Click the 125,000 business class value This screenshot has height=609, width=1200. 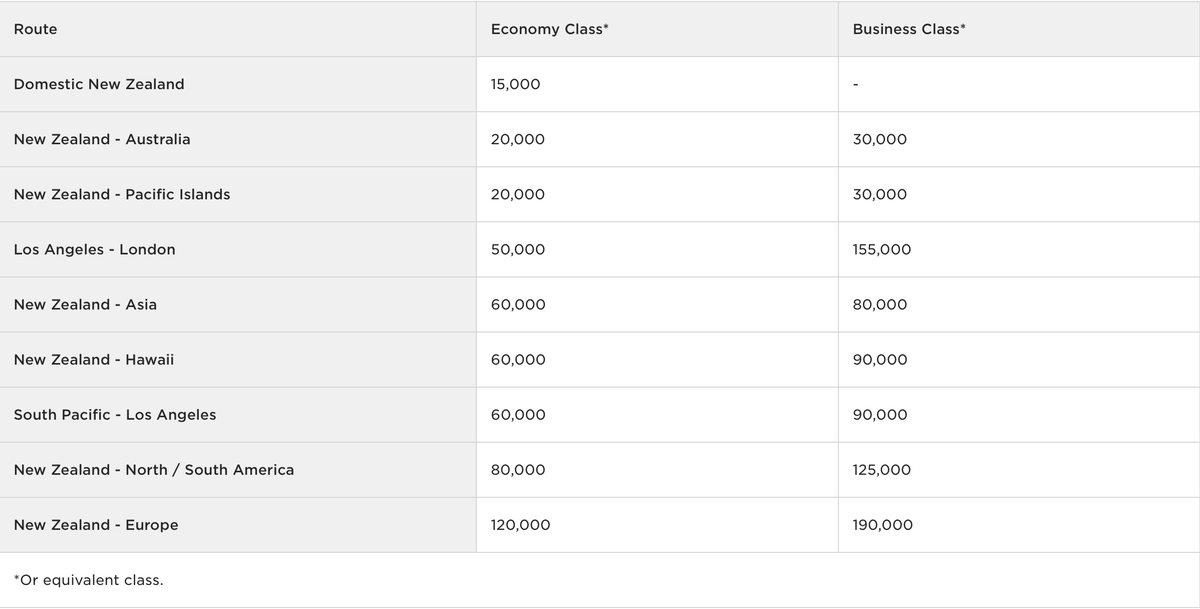tap(882, 469)
